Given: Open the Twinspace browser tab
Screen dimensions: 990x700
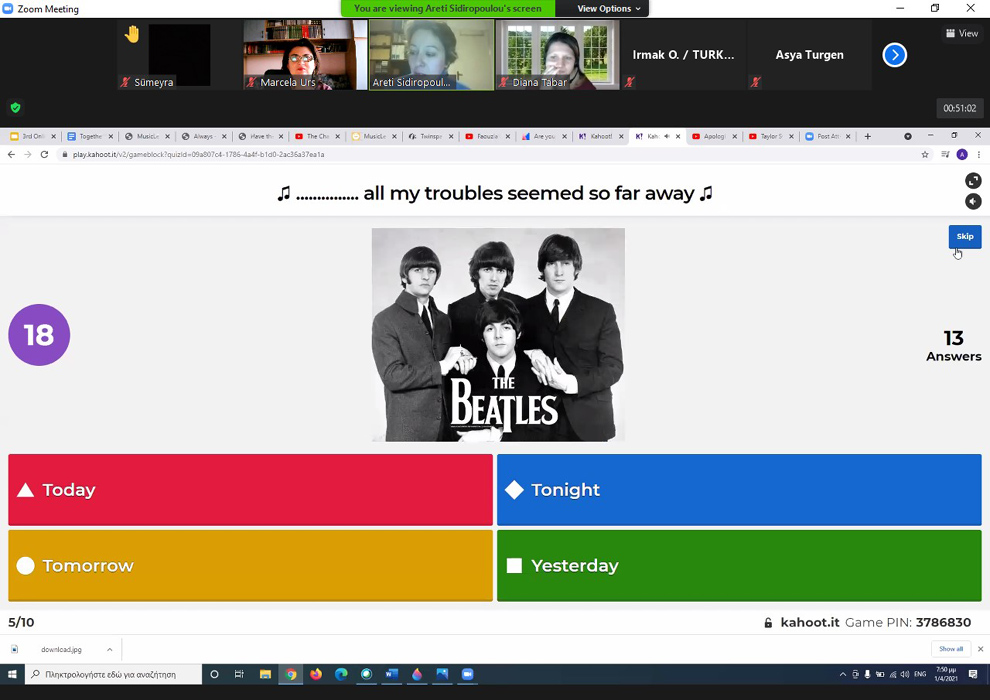Looking at the screenshot, I should tap(430, 136).
